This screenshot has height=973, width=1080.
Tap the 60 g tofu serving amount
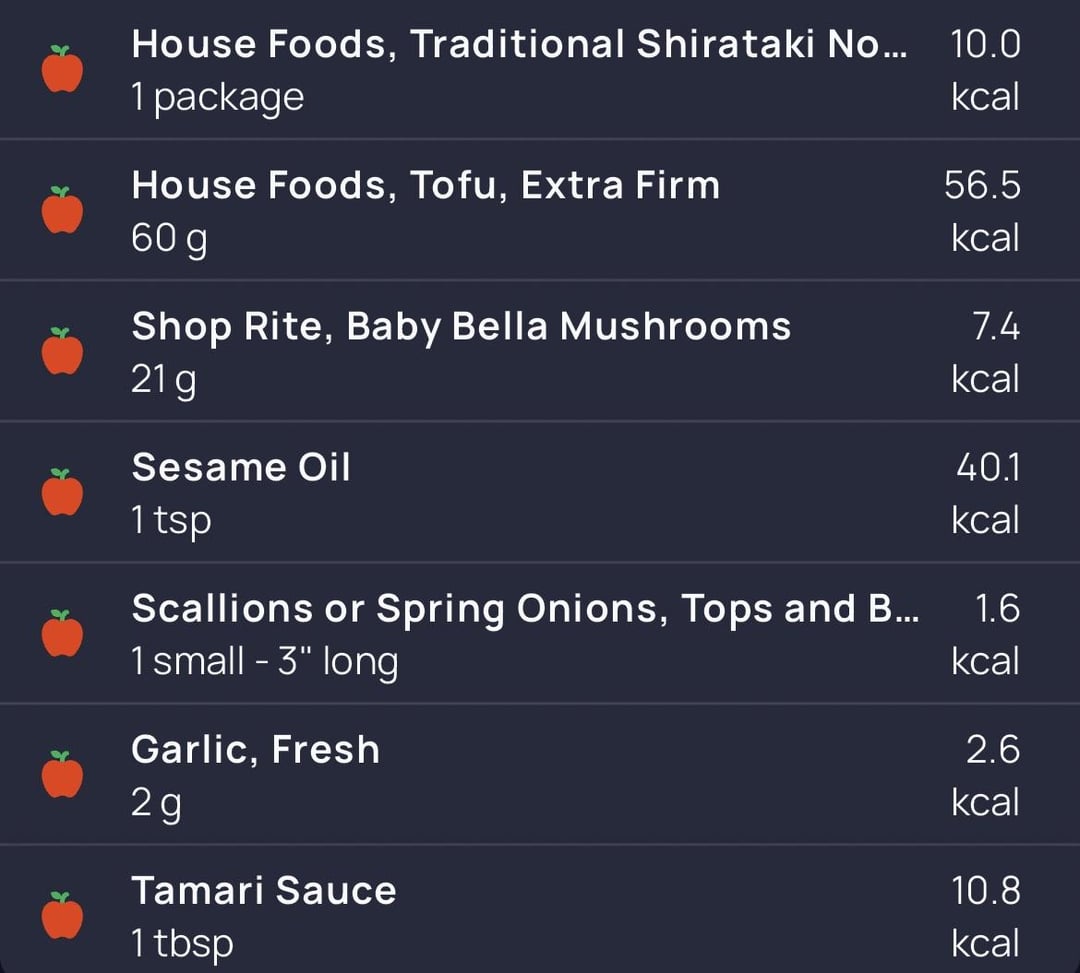pos(169,240)
